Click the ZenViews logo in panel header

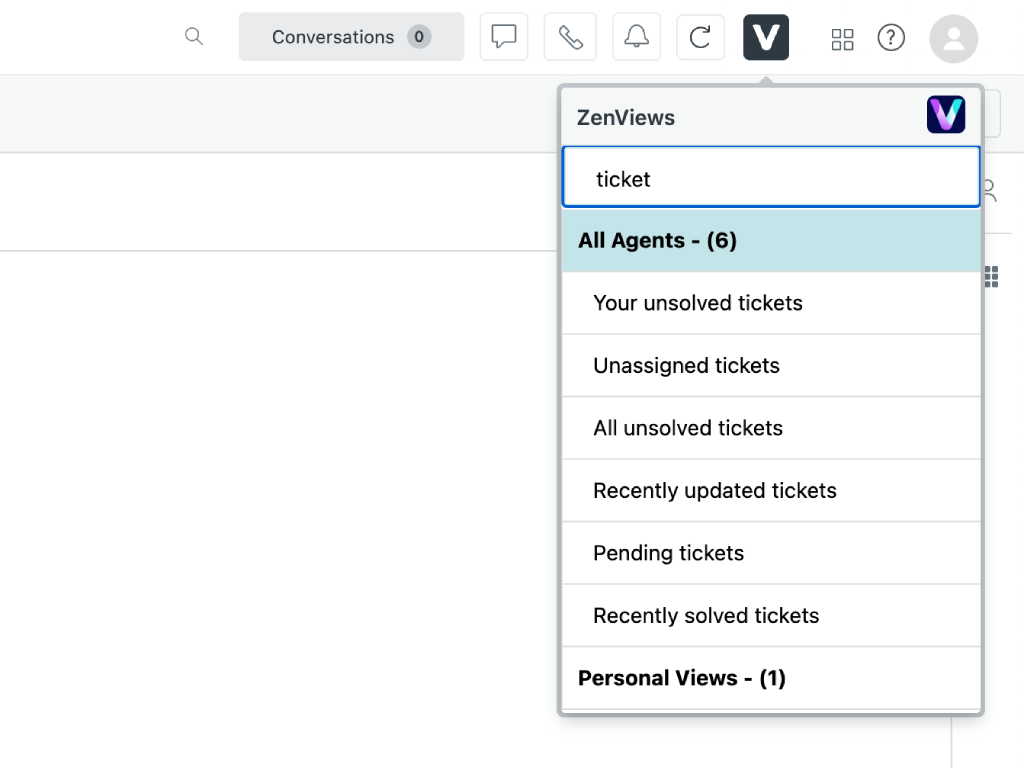(x=946, y=115)
